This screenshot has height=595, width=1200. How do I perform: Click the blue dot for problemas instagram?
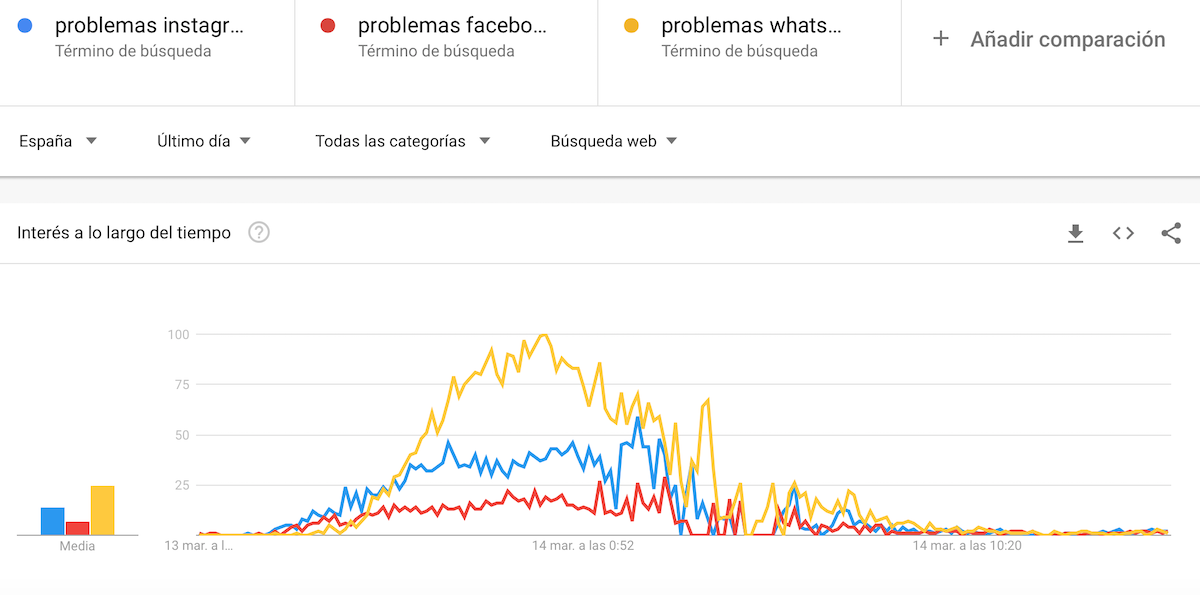pyautogui.click(x=26, y=25)
